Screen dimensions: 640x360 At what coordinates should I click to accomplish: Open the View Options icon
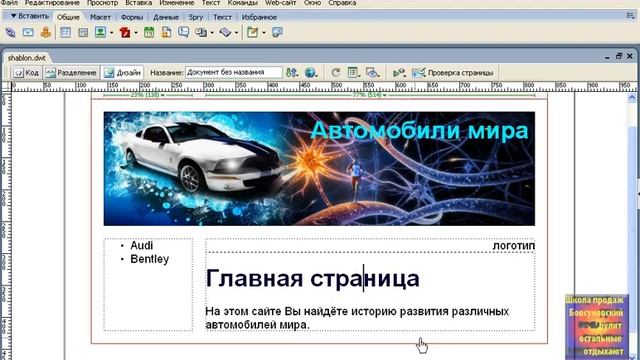[353, 73]
